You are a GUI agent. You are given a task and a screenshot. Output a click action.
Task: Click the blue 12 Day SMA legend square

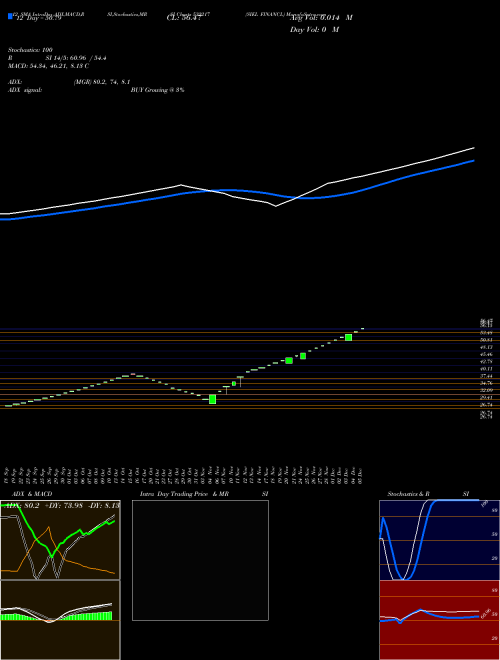click(10, 17)
